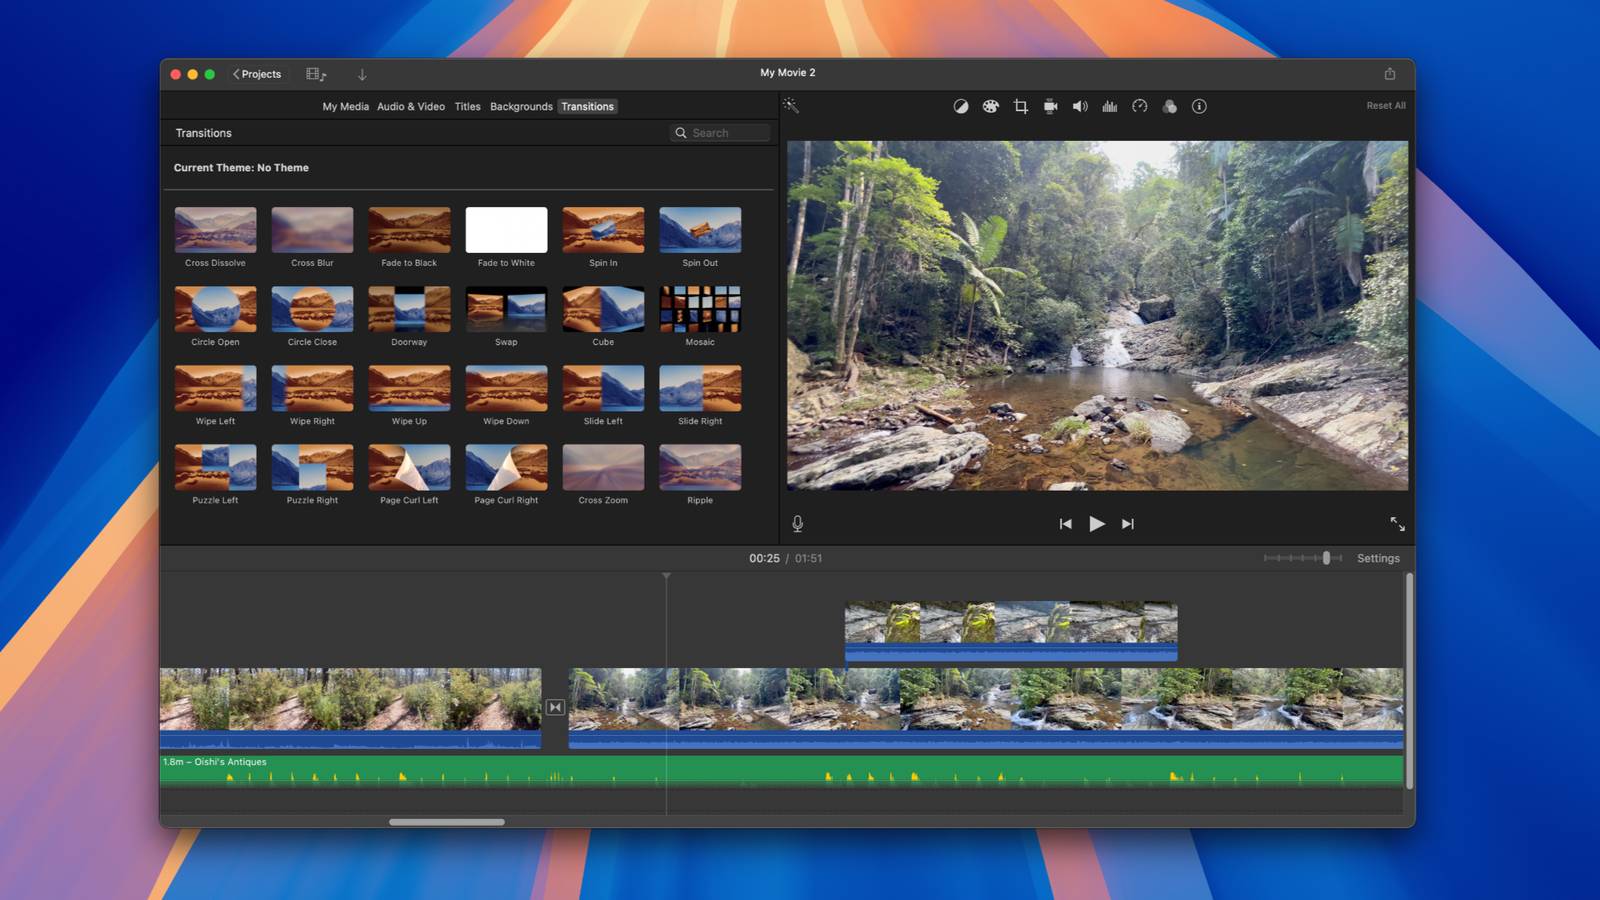
Task: Open the clip filter and audio effects tool
Action: pyautogui.click(x=1169, y=106)
